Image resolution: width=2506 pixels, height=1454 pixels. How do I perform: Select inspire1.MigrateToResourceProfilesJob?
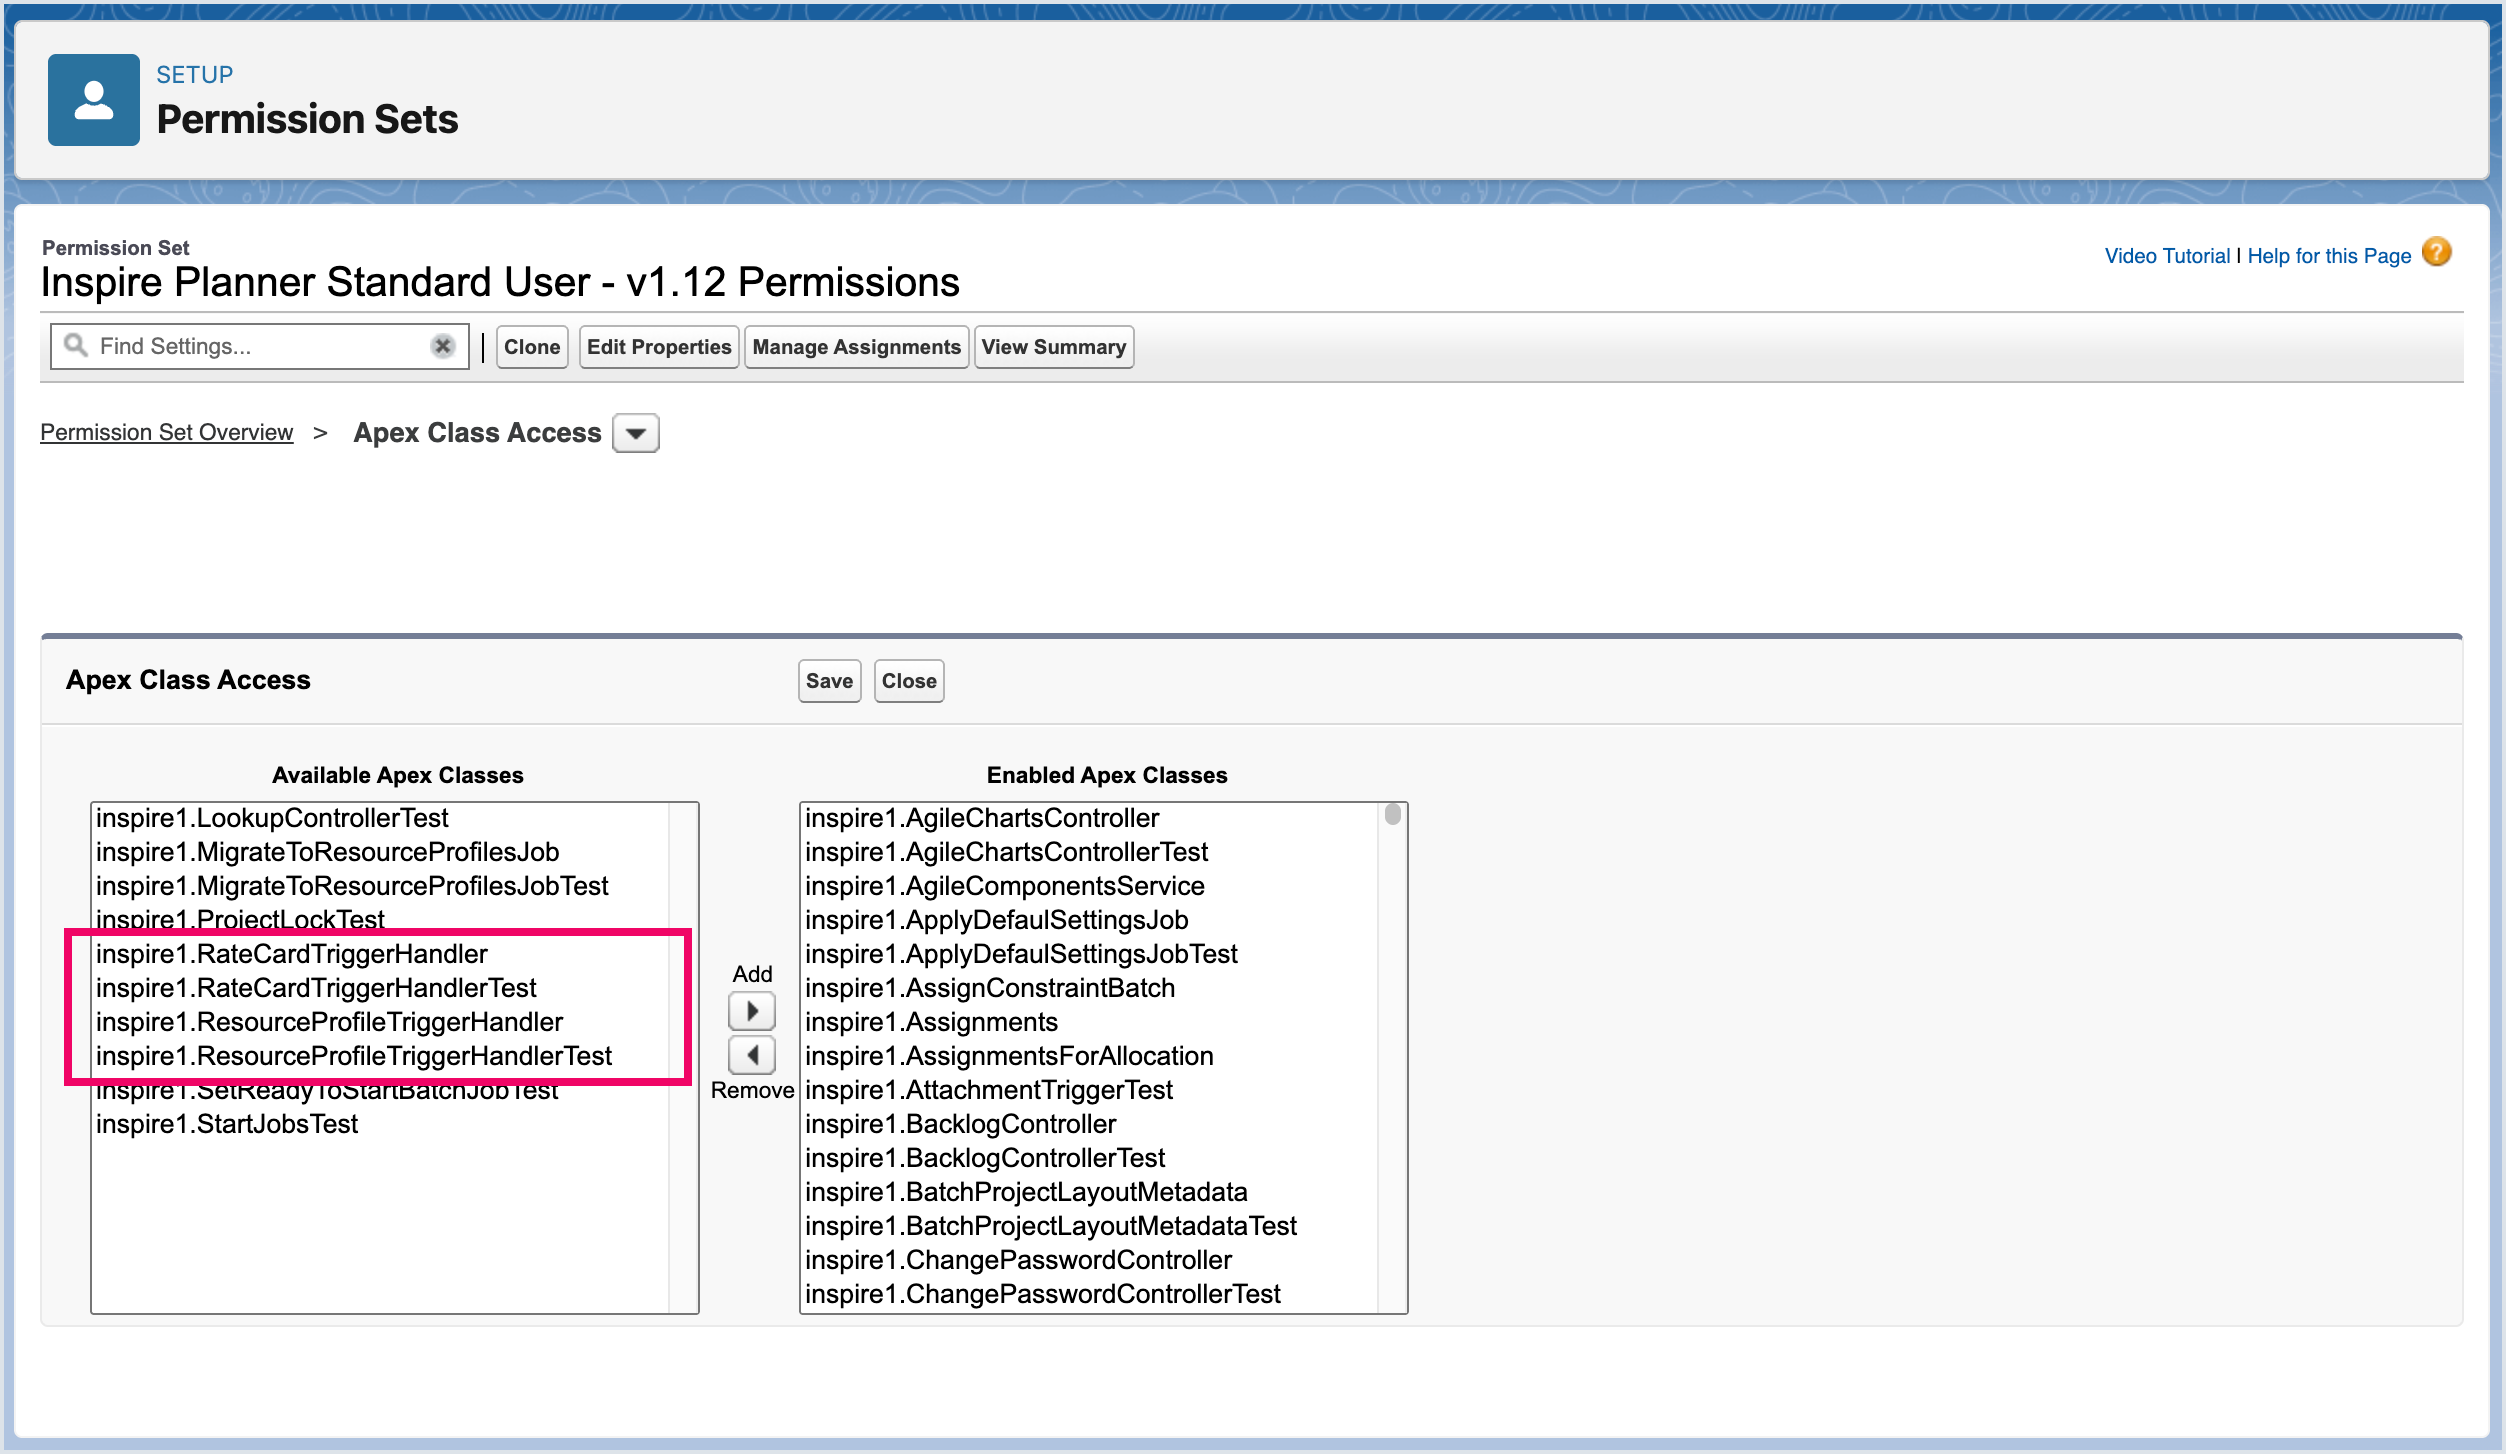[380, 852]
